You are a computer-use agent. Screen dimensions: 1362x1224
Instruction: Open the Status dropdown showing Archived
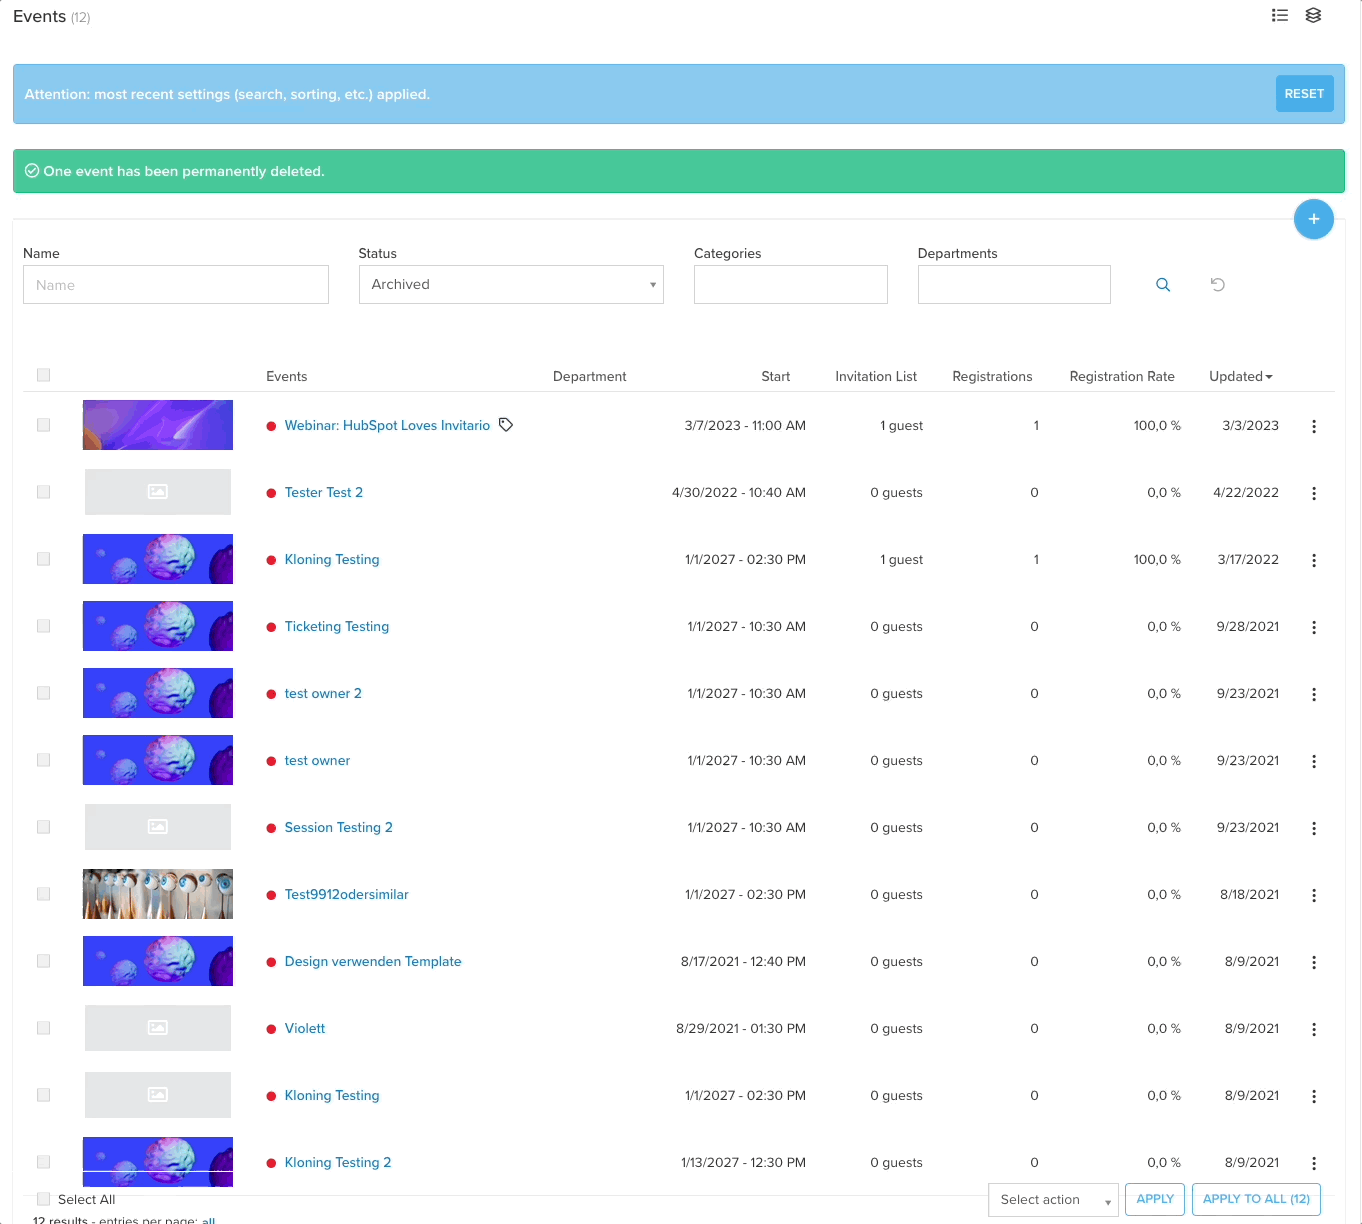510,285
